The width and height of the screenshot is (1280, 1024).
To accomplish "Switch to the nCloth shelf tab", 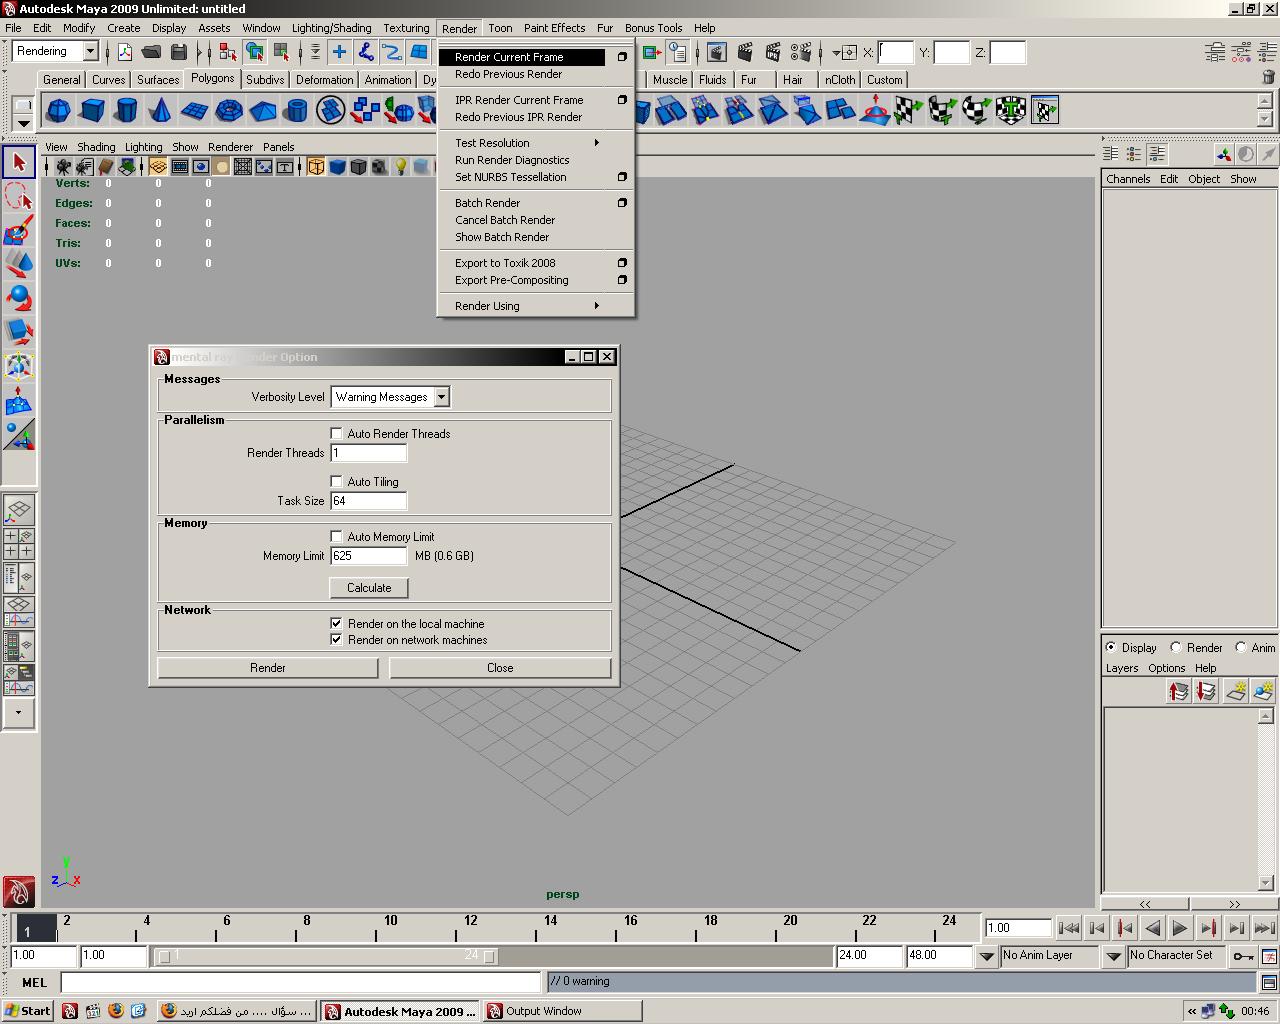I will pyautogui.click(x=840, y=80).
